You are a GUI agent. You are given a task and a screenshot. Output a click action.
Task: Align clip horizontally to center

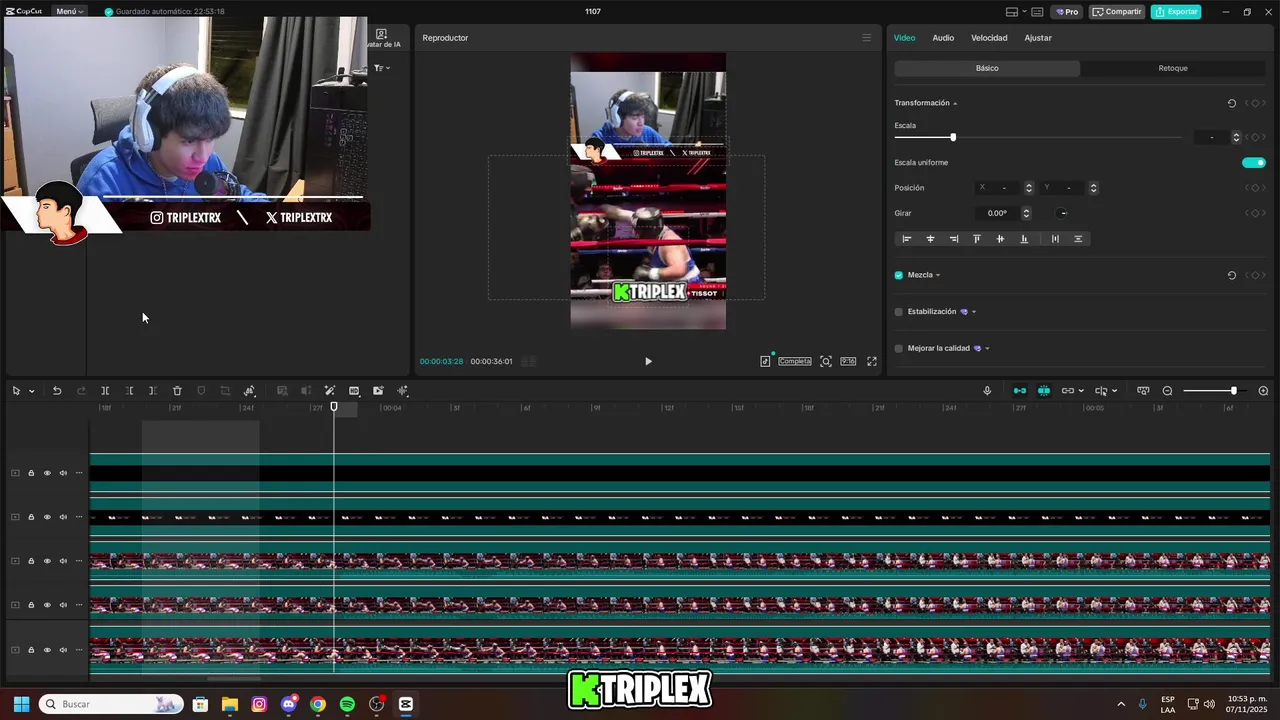930,239
